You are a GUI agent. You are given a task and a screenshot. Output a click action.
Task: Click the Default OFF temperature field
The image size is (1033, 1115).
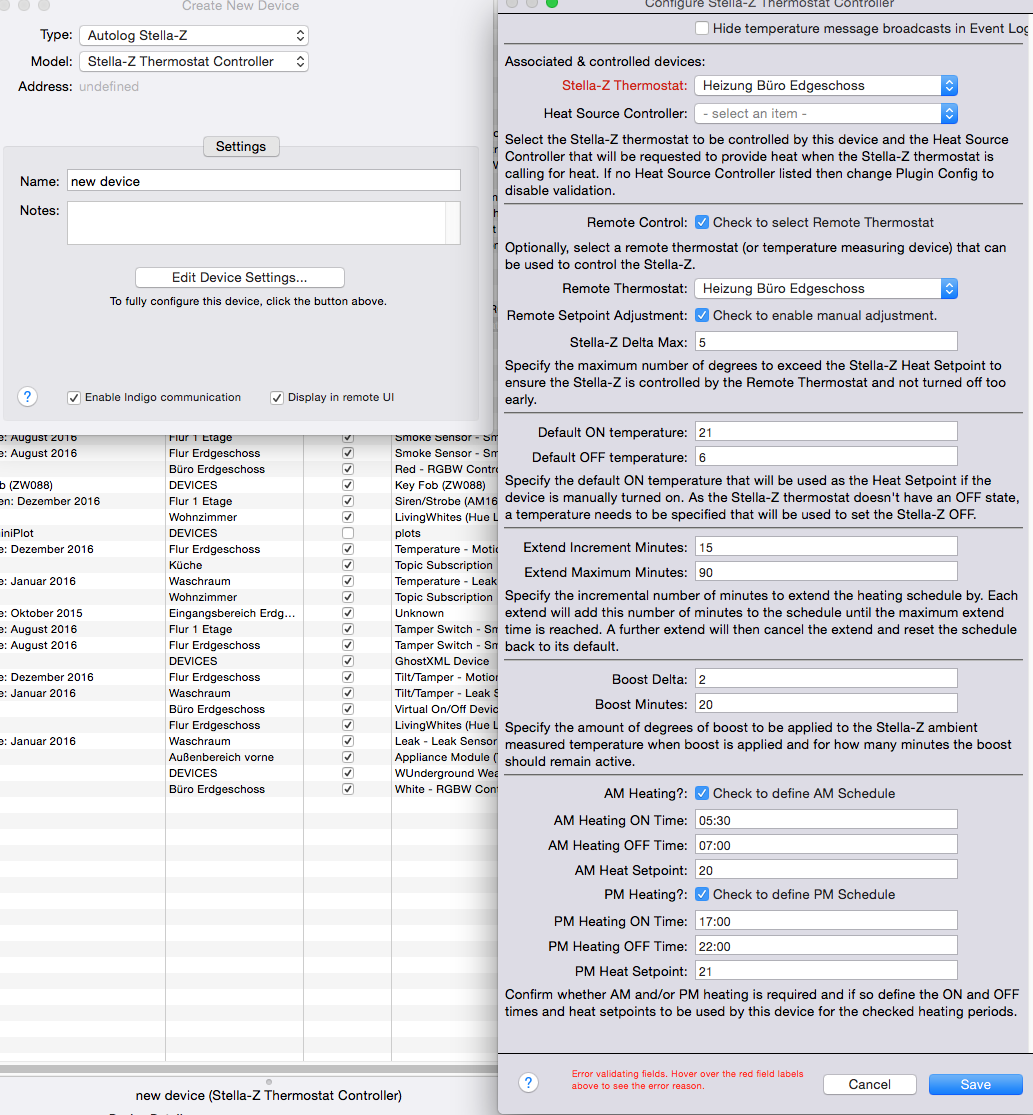[826, 457]
